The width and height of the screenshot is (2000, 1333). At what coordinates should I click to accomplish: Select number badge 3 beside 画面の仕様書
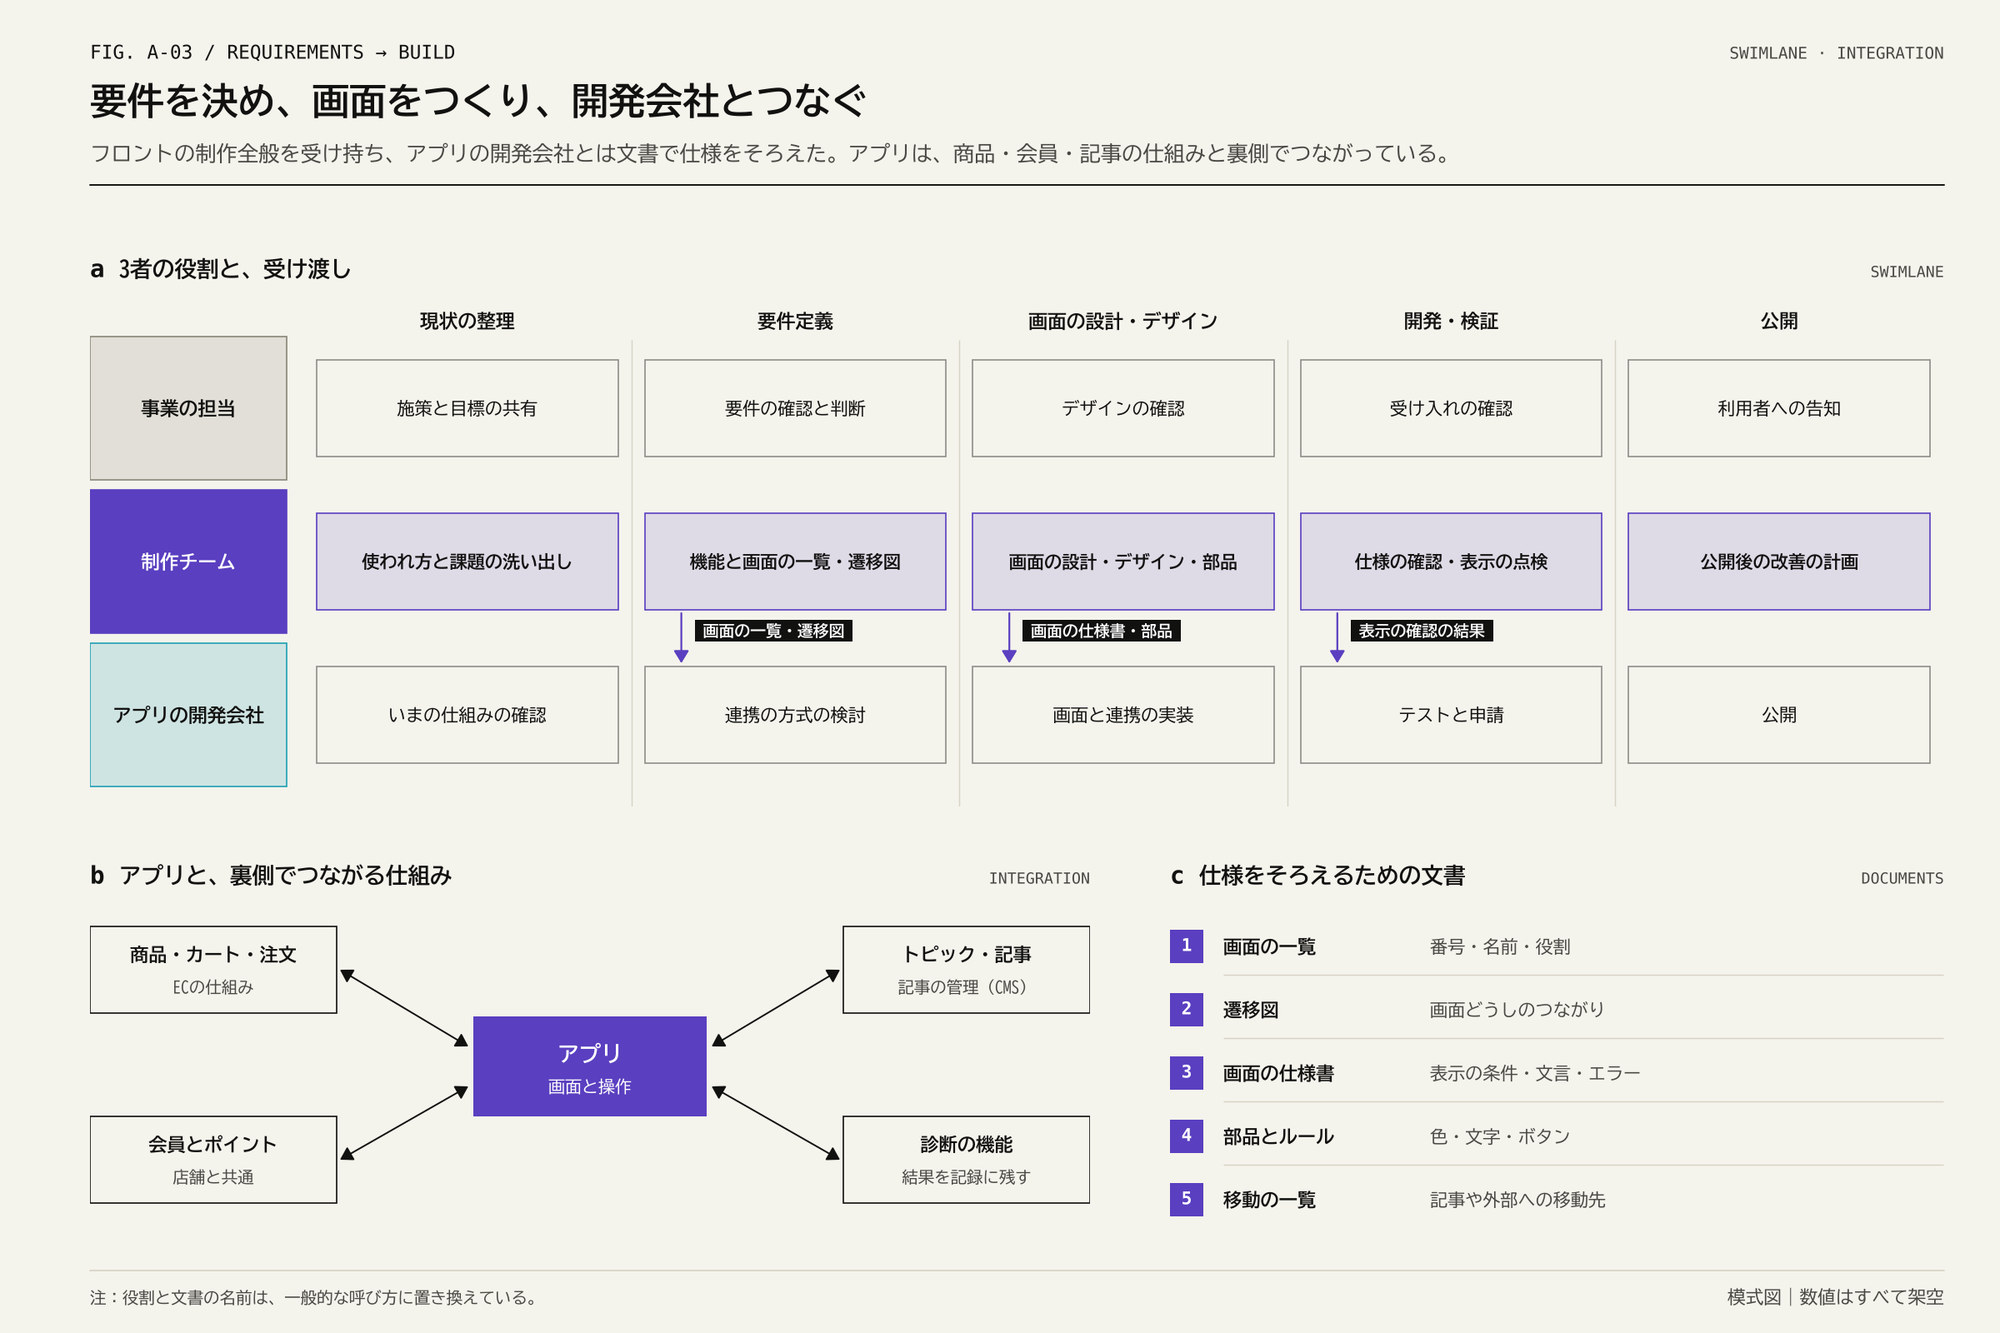[1186, 1072]
